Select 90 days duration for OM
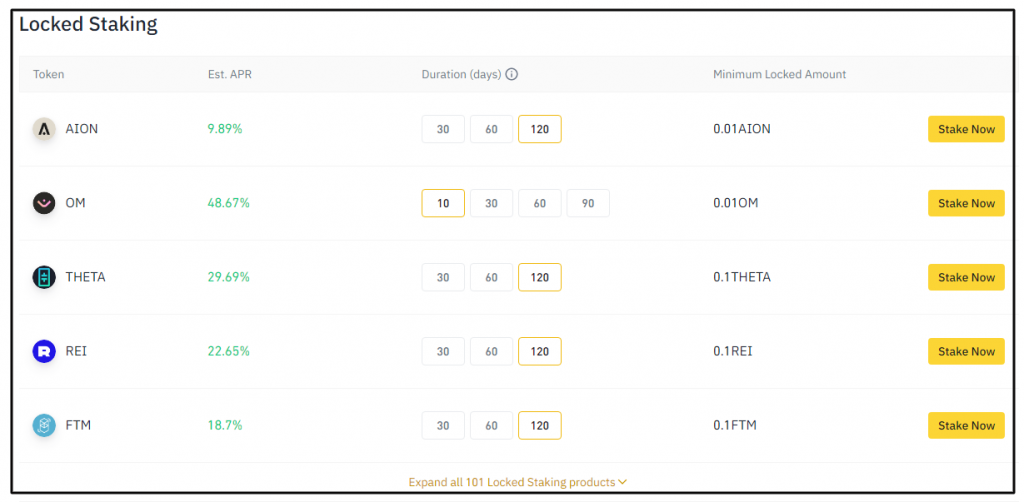The width and height of the screenshot is (1024, 502). click(x=588, y=203)
